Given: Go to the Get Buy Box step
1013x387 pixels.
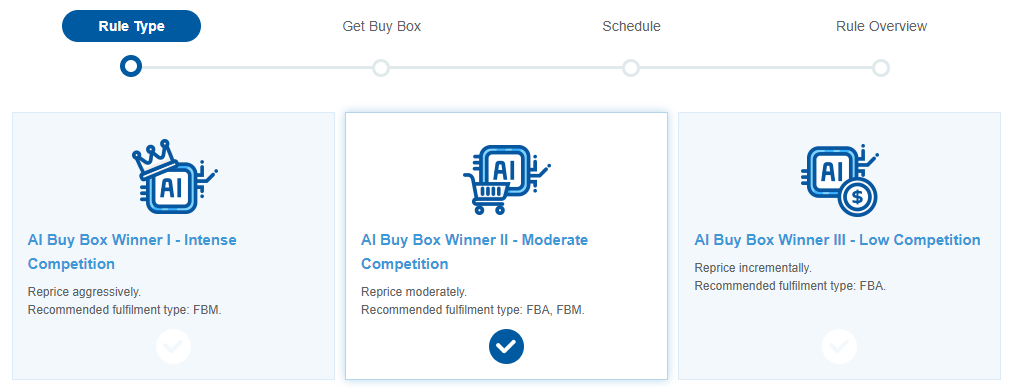Looking at the screenshot, I should click(382, 26).
